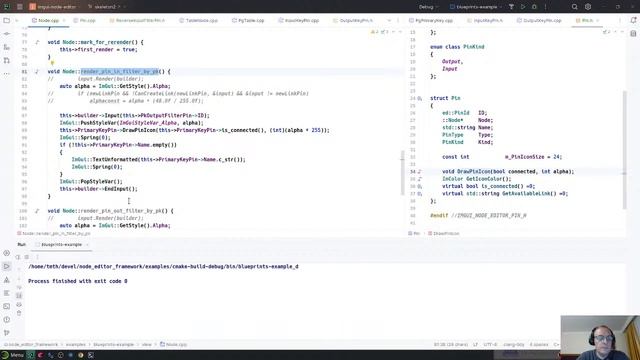The height and width of the screenshot is (360, 640).
Task: Show hidden tabs chevron in left editor
Action: click(x=389, y=20)
